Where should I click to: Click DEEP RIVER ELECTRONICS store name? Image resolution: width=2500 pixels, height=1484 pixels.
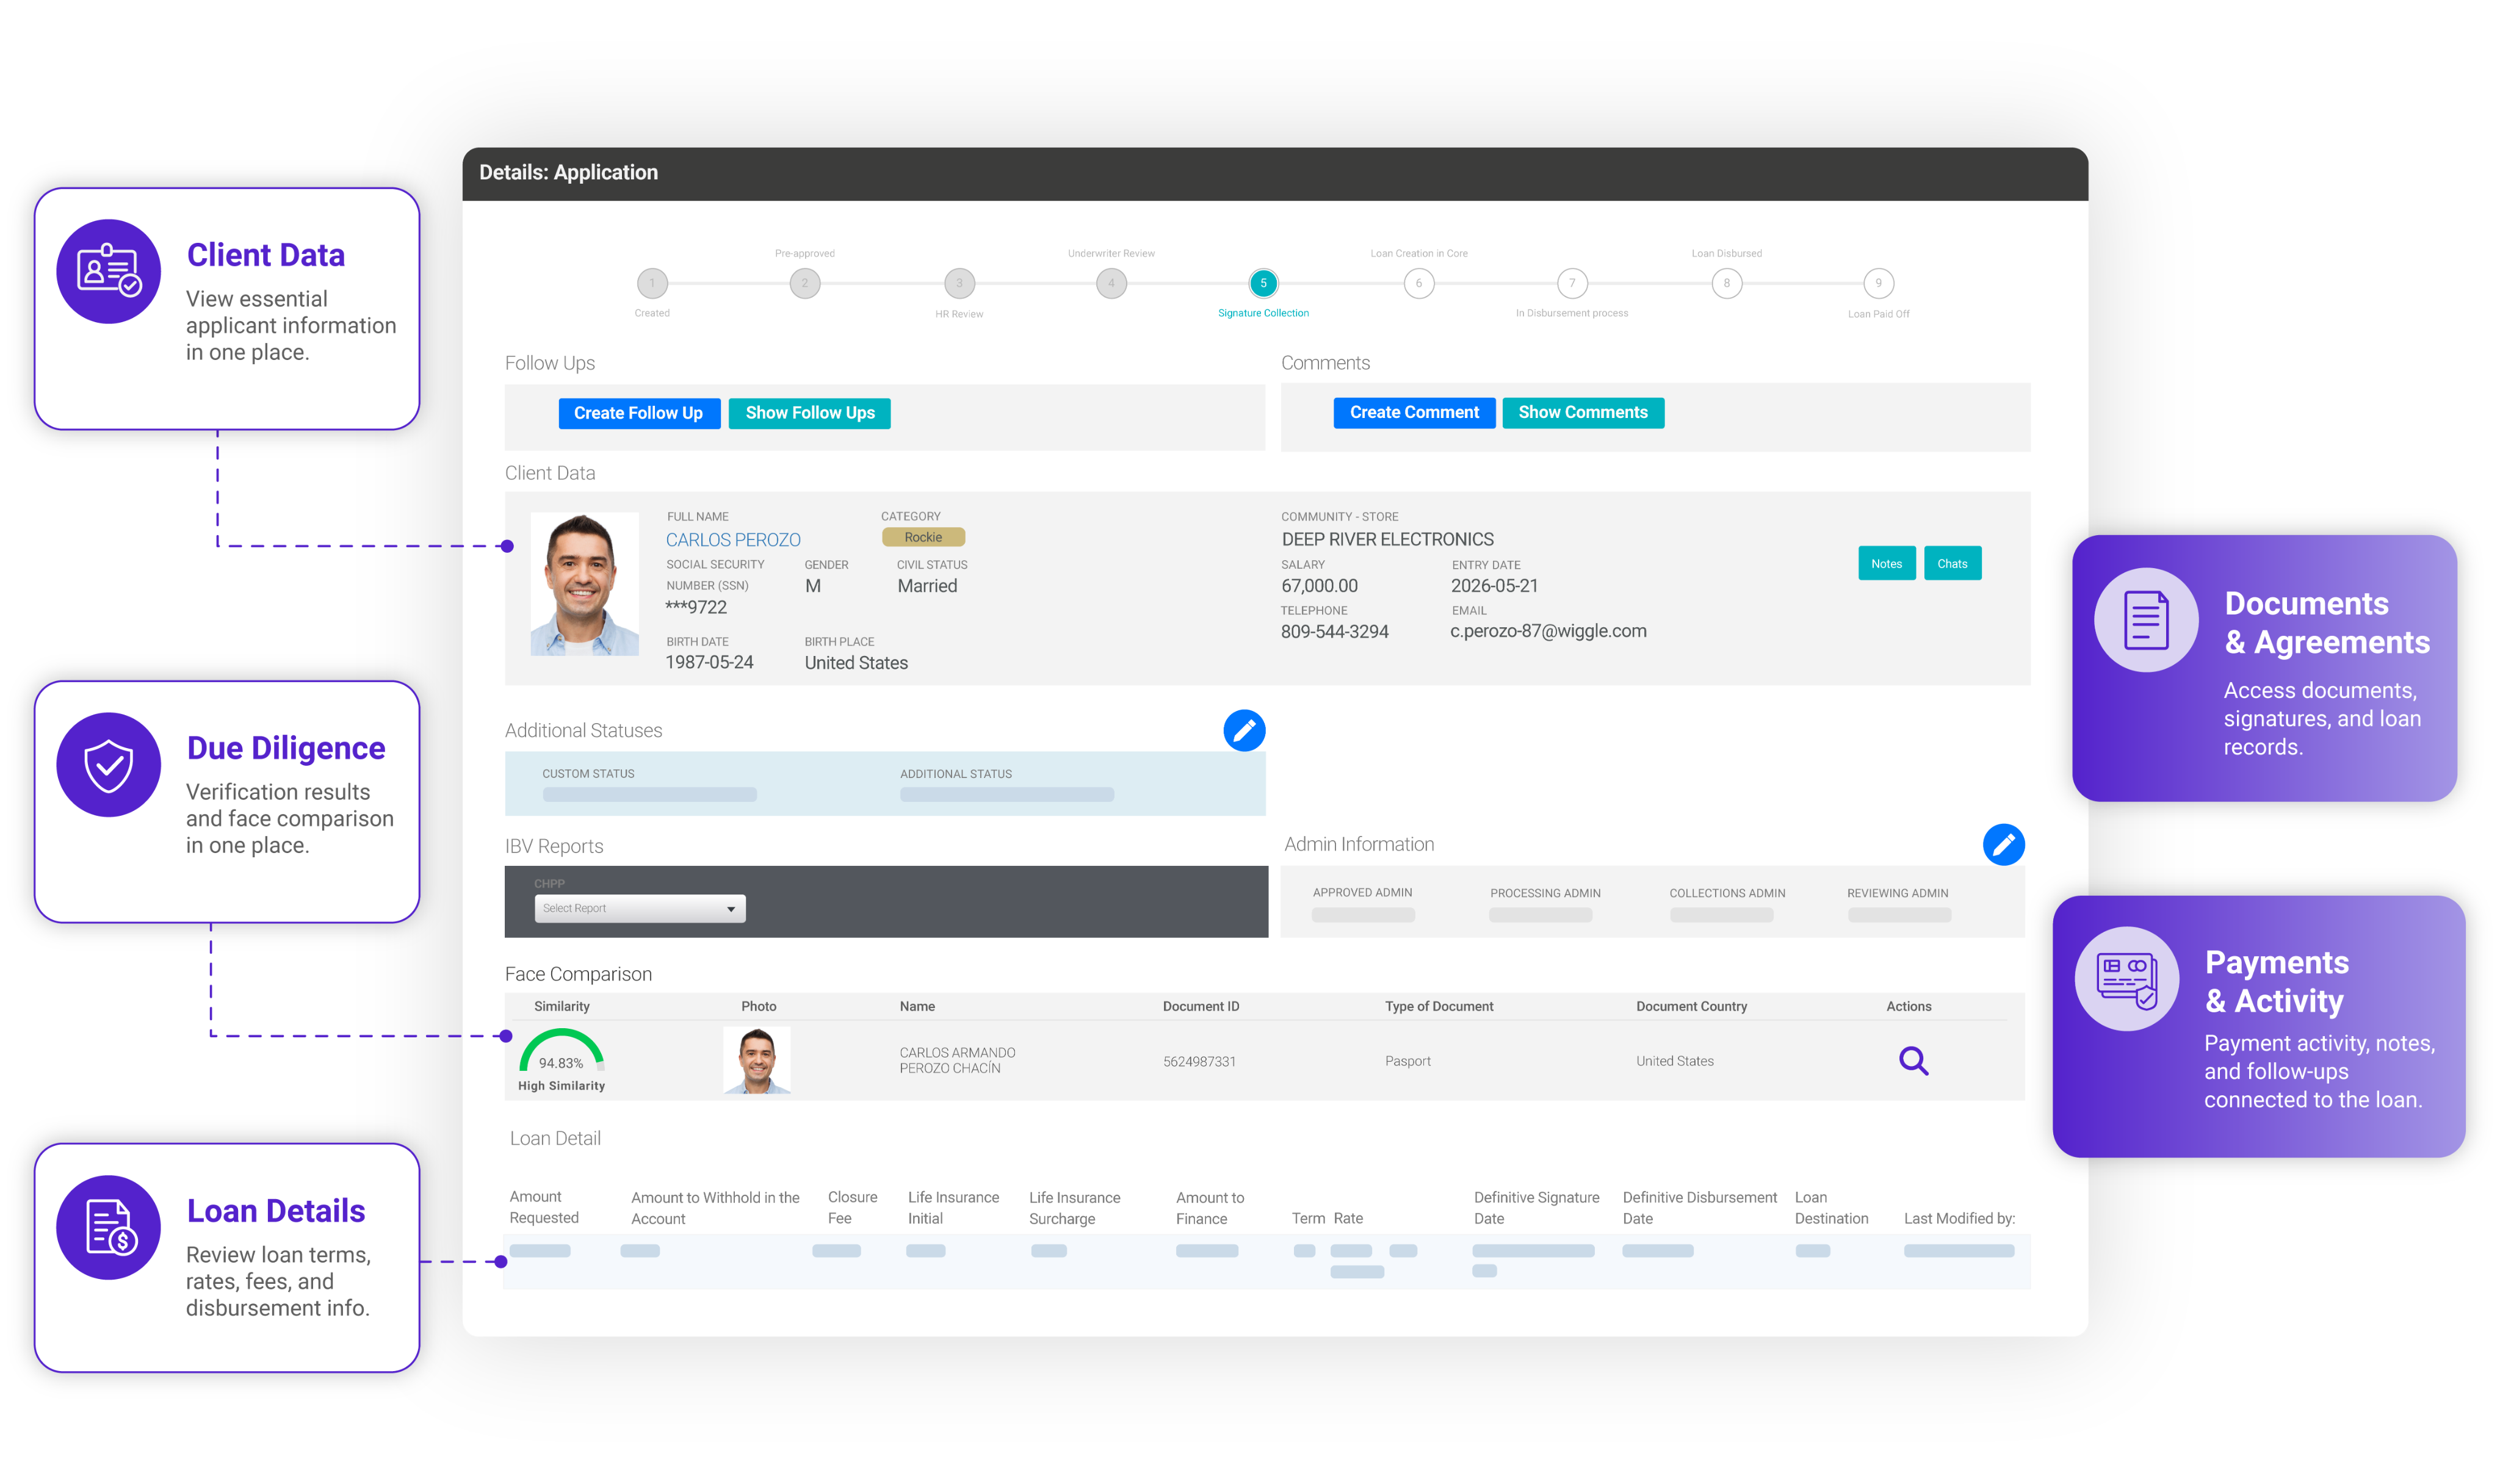click(x=1387, y=539)
